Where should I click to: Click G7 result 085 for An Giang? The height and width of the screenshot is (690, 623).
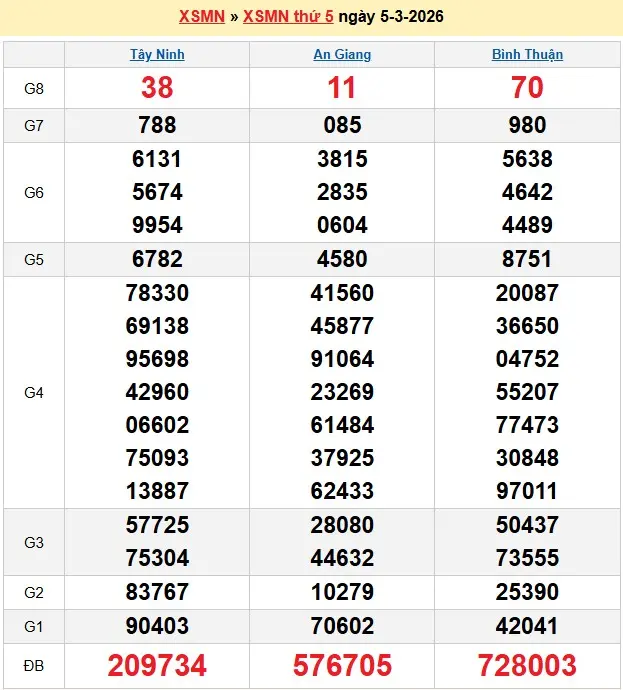click(x=341, y=125)
